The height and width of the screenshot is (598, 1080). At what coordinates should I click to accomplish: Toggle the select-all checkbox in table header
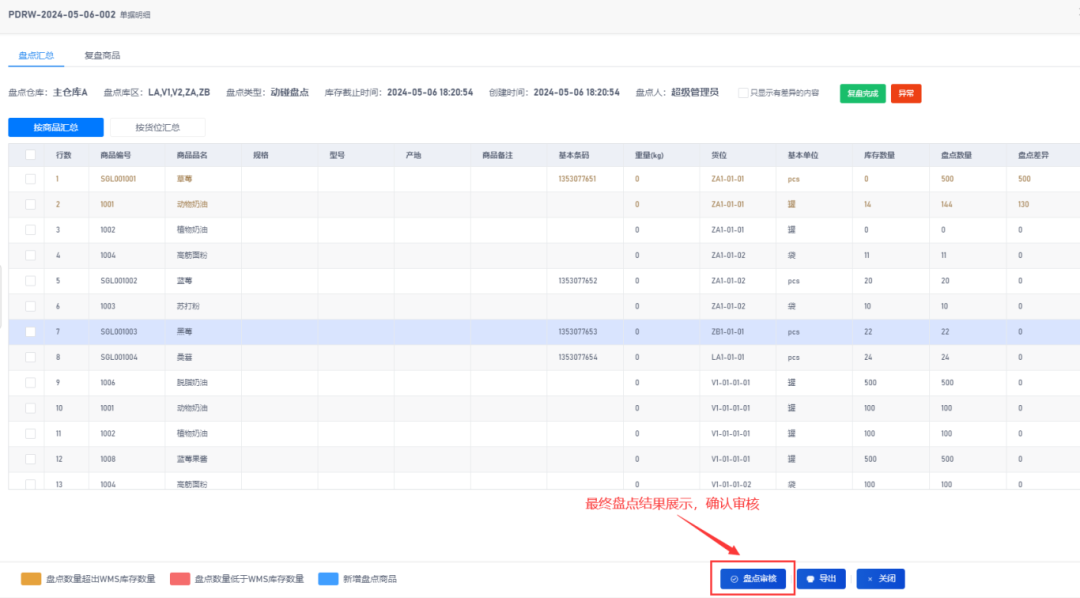(30, 155)
